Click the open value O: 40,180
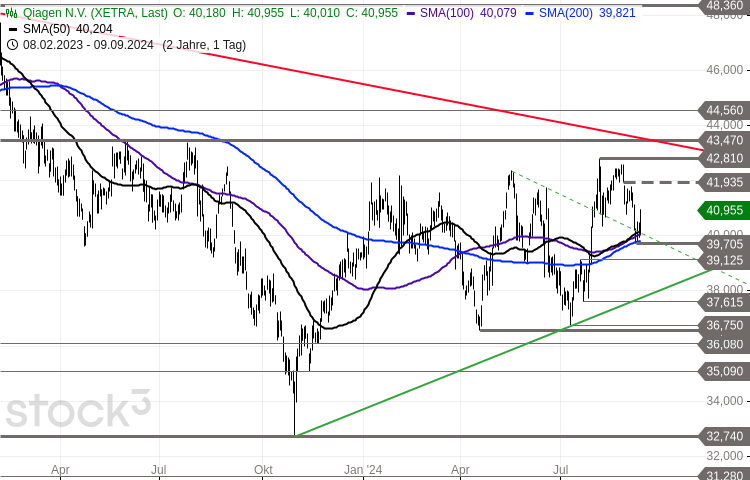 pos(199,13)
